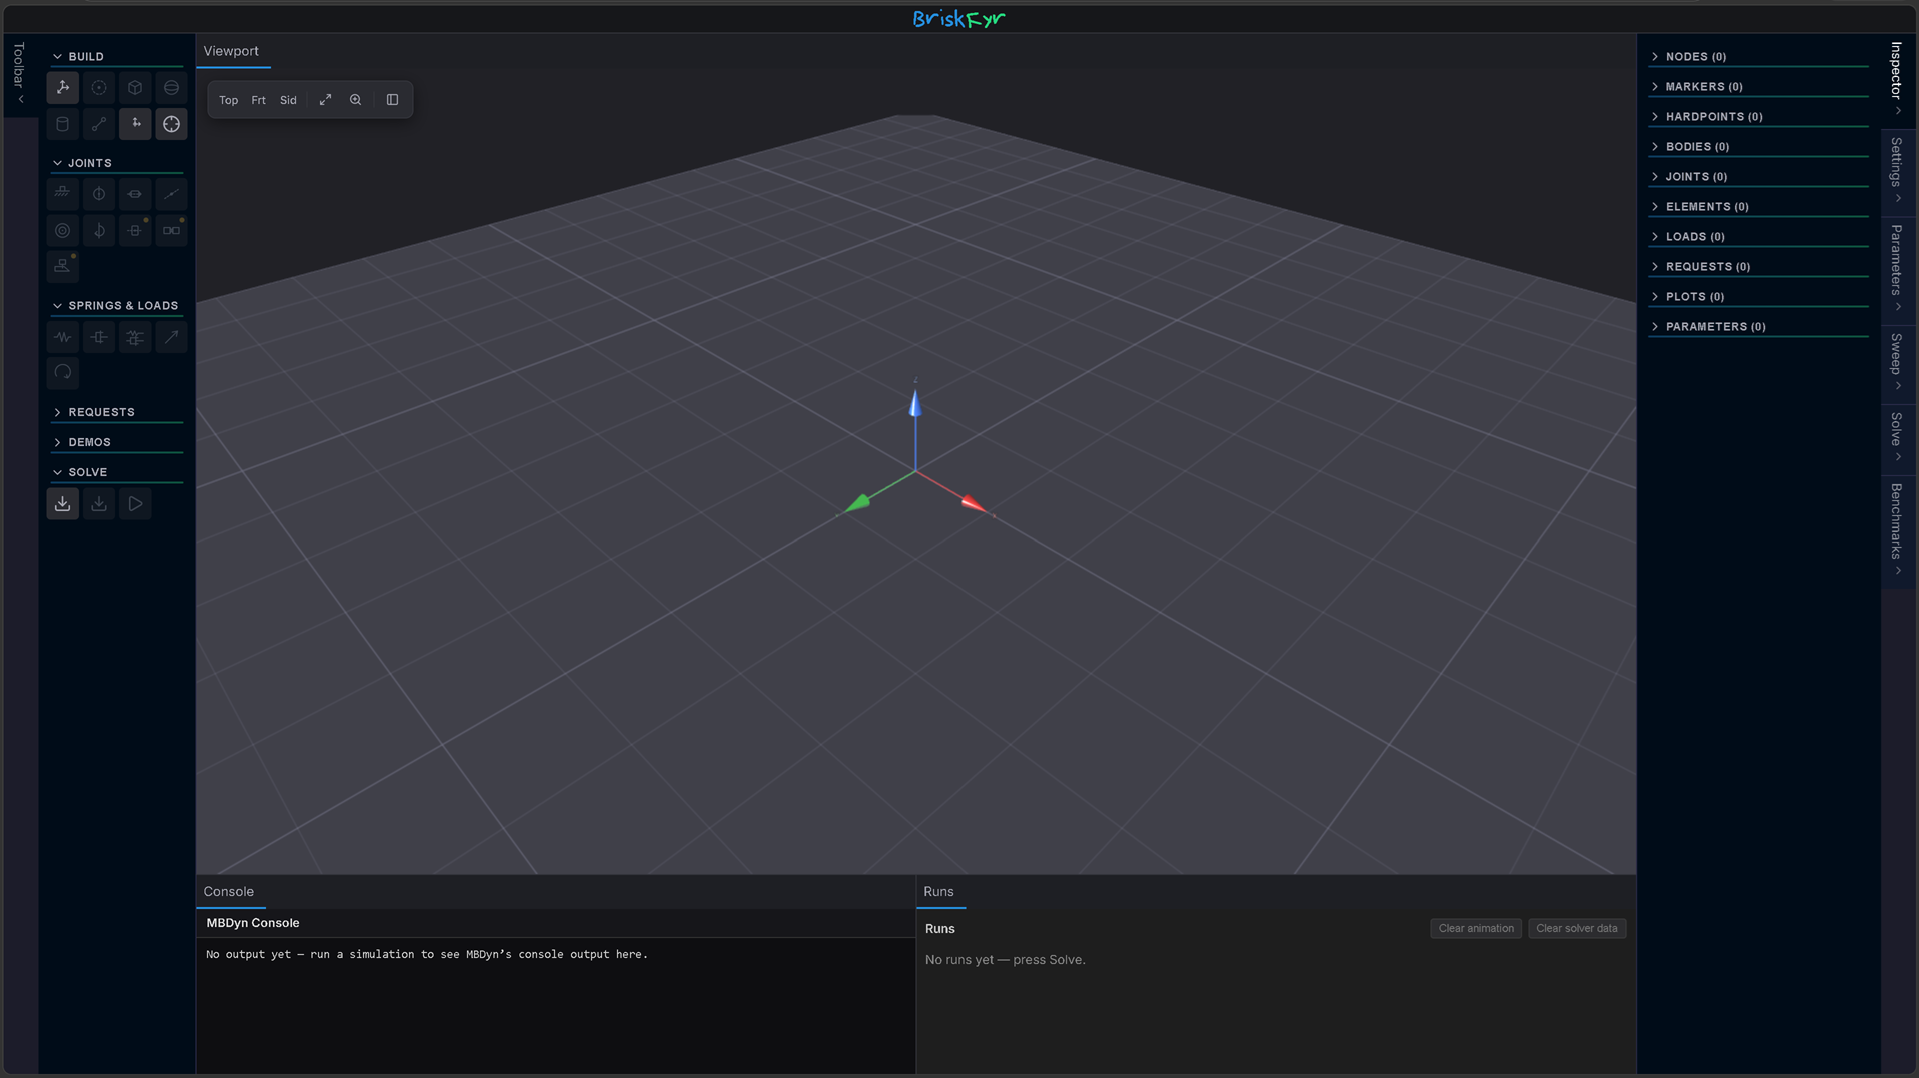
Task: Expand the DEMOS section
Action: point(115,442)
